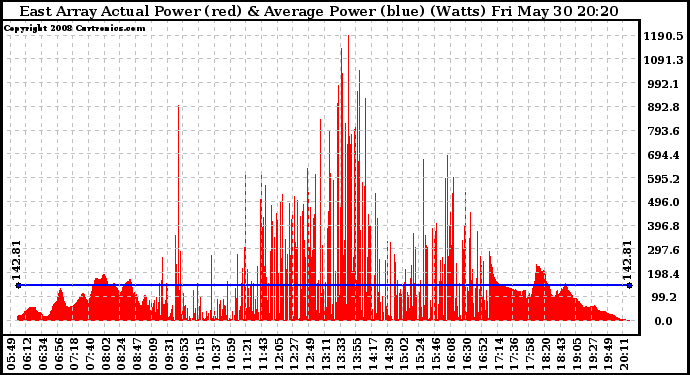Image resolution: width=690 pixels, height=375 pixels.
Task: Click the x-axis time label 07:40
Action: pos(90,354)
